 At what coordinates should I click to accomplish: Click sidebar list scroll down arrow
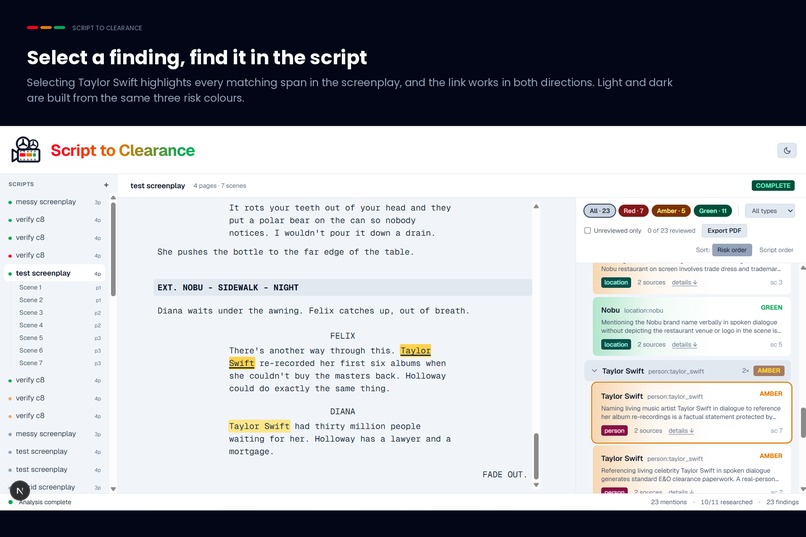(x=113, y=489)
